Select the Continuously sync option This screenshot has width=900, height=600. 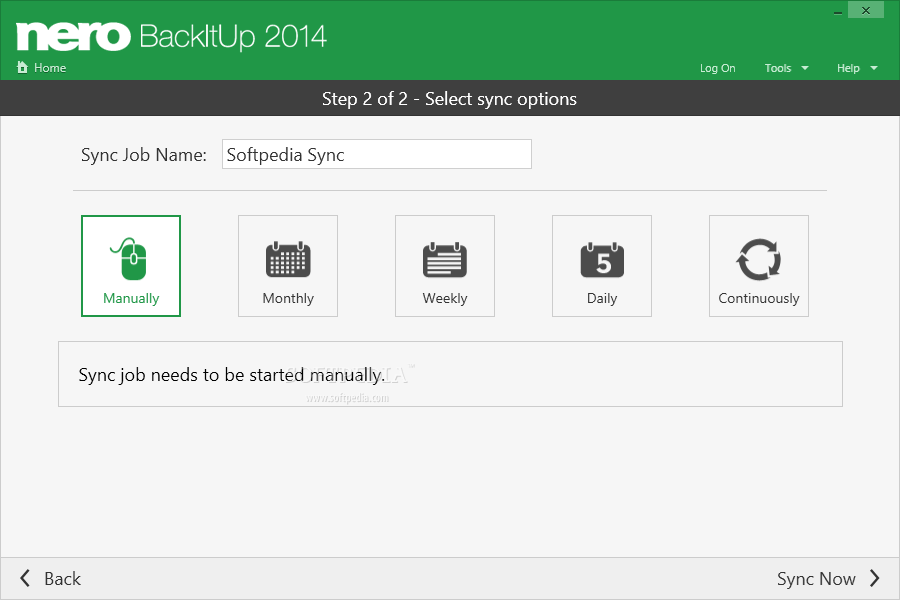tap(759, 266)
